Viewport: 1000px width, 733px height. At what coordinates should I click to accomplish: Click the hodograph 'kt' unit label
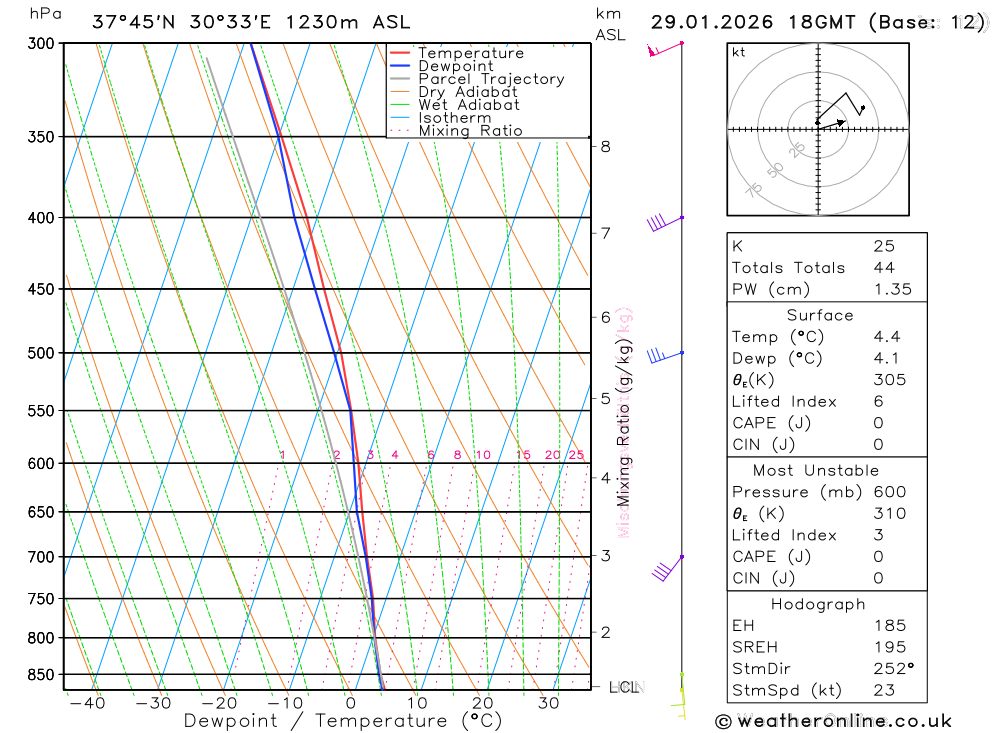[x=739, y=52]
